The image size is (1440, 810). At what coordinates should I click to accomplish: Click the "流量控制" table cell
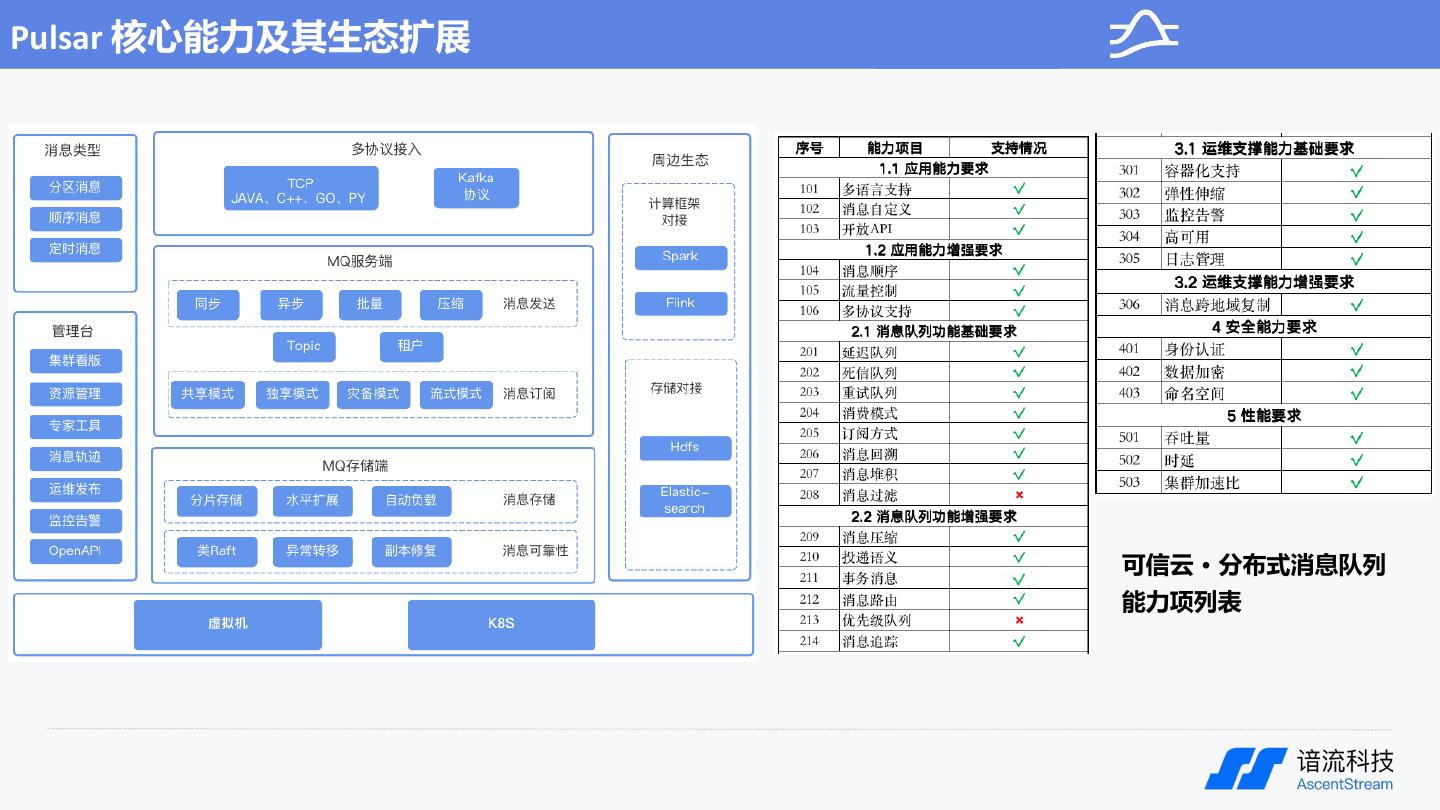coord(894,290)
